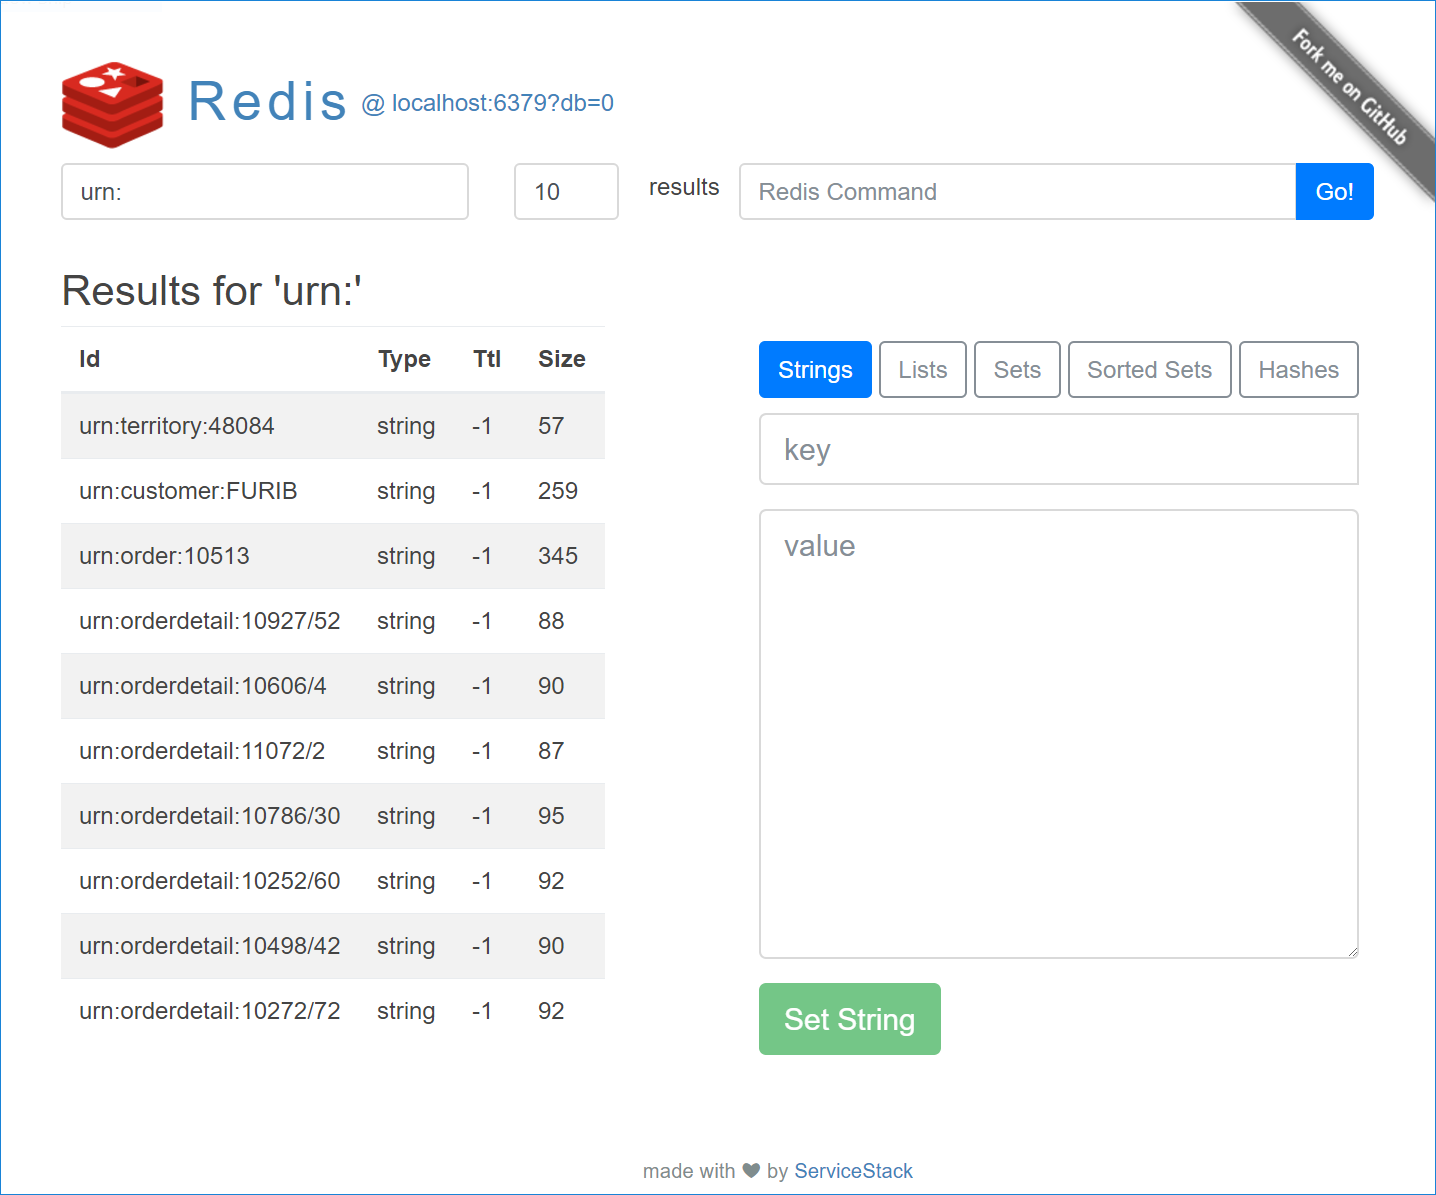The width and height of the screenshot is (1436, 1195).
Task: Open the Hashes tab
Action: tap(1299, 369)
